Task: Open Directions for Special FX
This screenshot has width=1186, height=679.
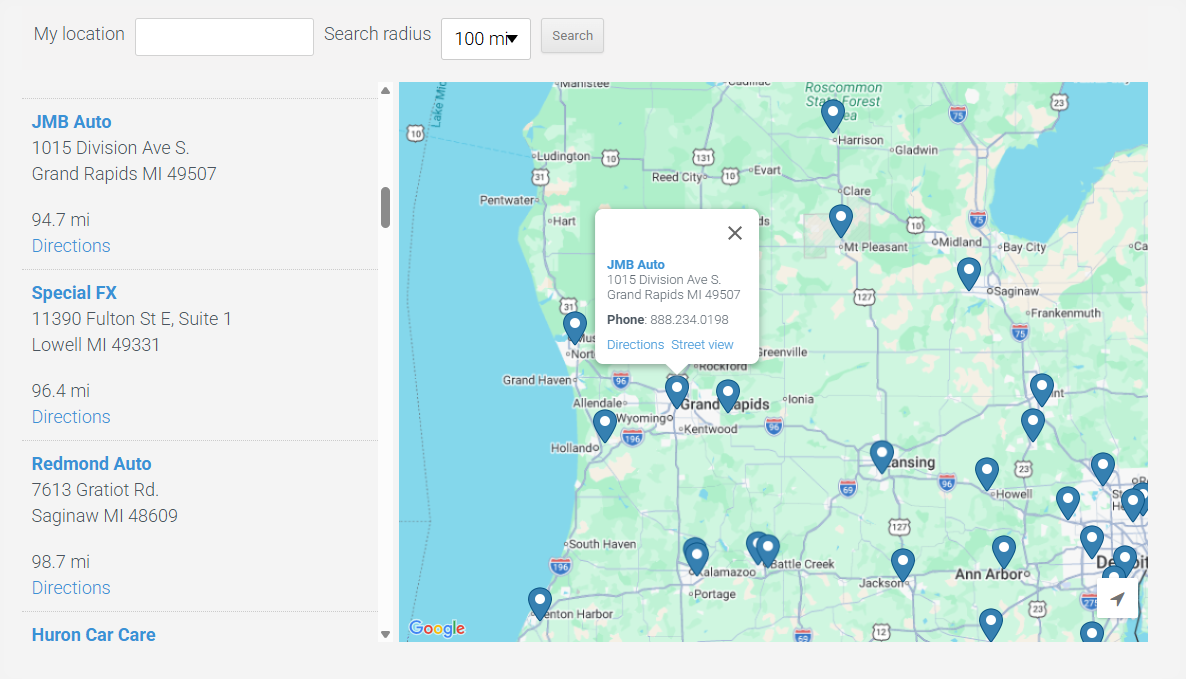Action: point(71,417)
